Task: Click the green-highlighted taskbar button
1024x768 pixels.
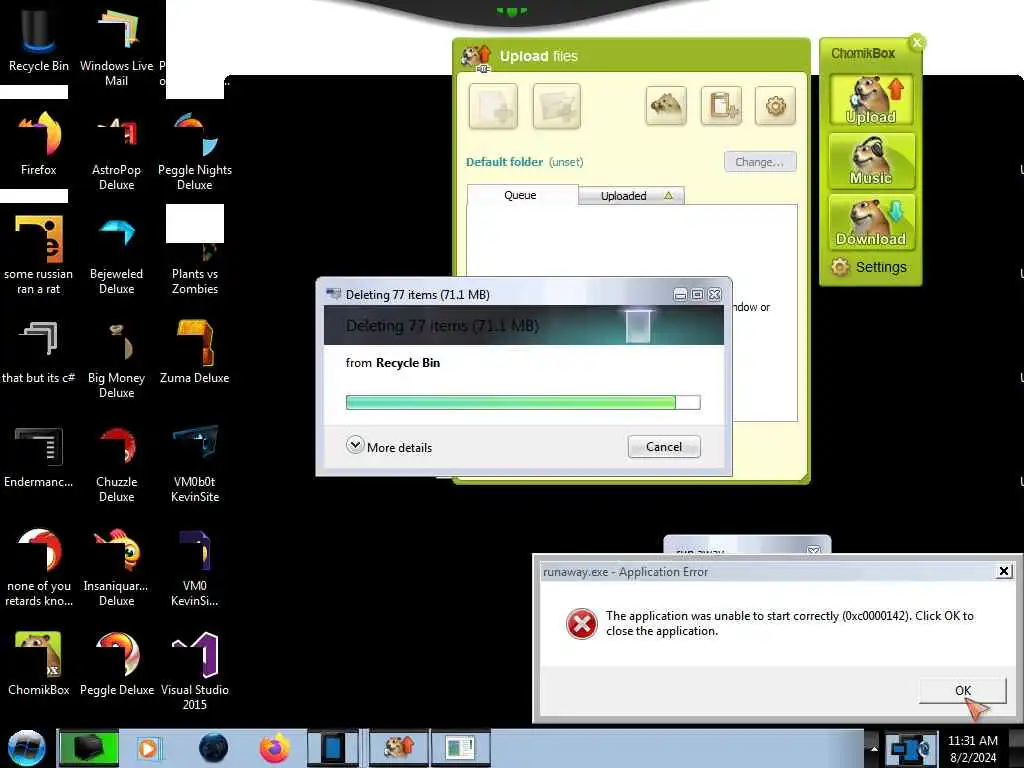Action: 89,748
